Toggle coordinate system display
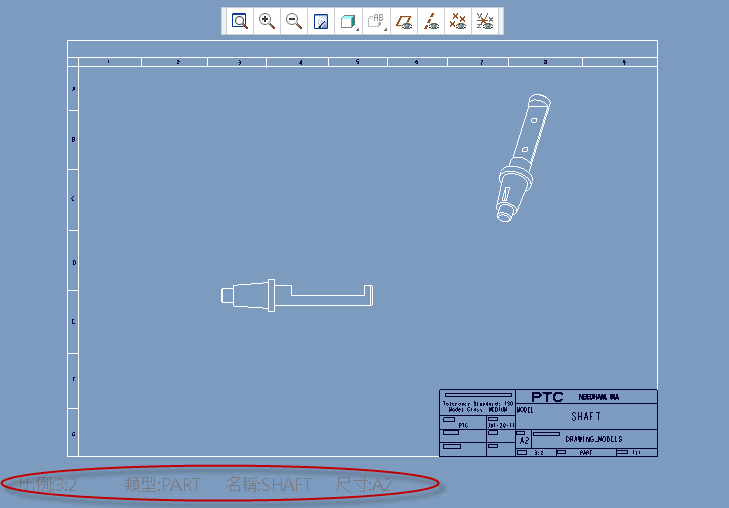The height and width of the screenshot is (508, 729). click(485, 21)
